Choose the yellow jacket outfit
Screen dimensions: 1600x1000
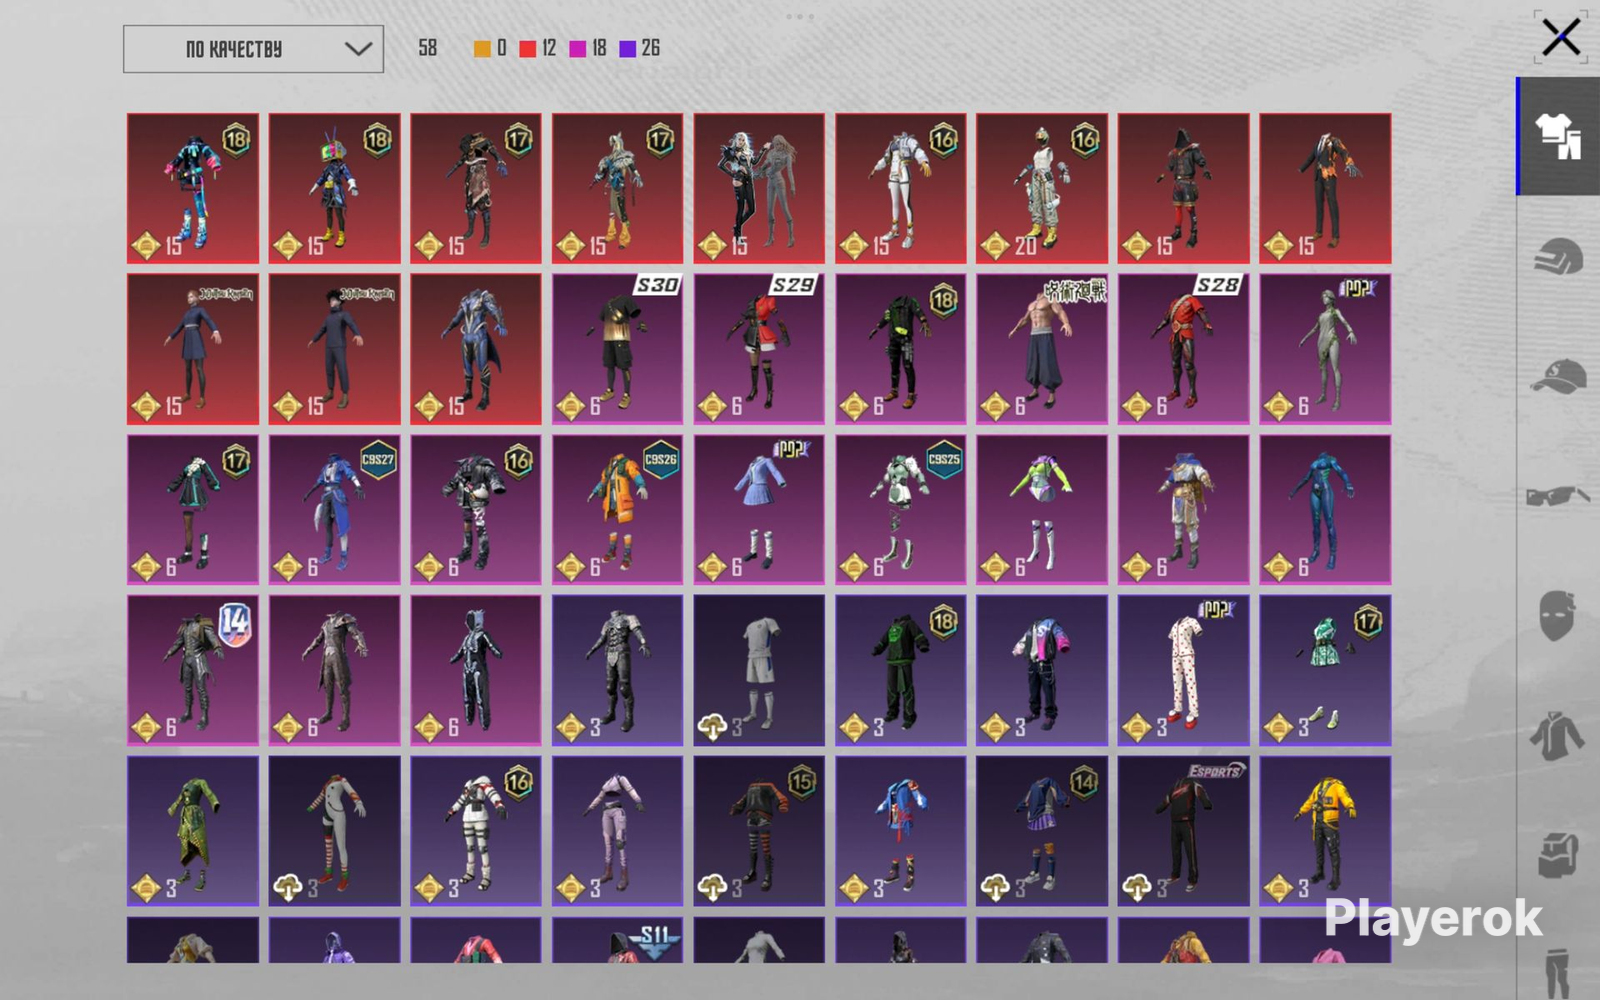(x=1325, y=831)
